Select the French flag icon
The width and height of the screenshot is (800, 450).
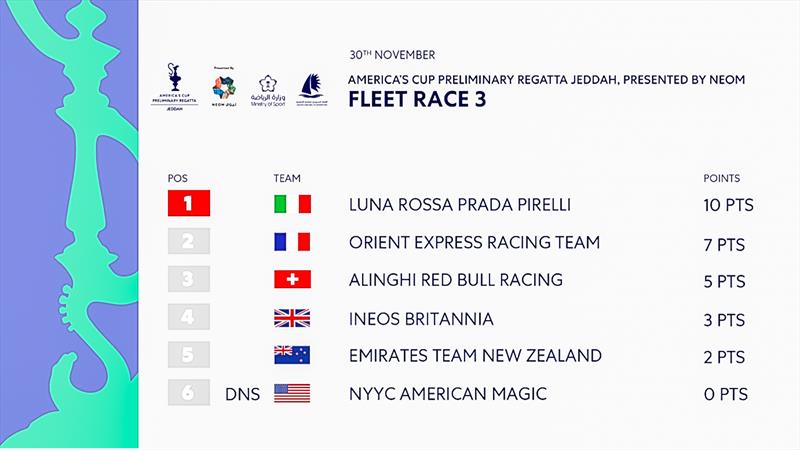[x=292, y=242]
